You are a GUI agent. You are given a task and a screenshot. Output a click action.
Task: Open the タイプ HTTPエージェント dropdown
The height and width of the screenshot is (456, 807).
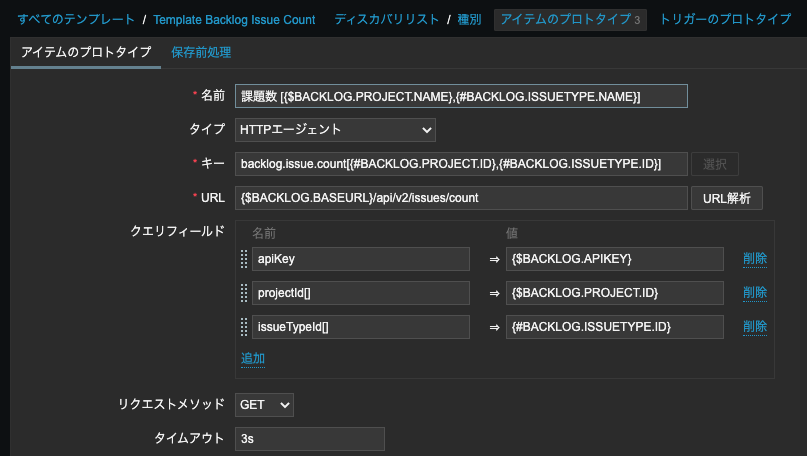(335, 130)
